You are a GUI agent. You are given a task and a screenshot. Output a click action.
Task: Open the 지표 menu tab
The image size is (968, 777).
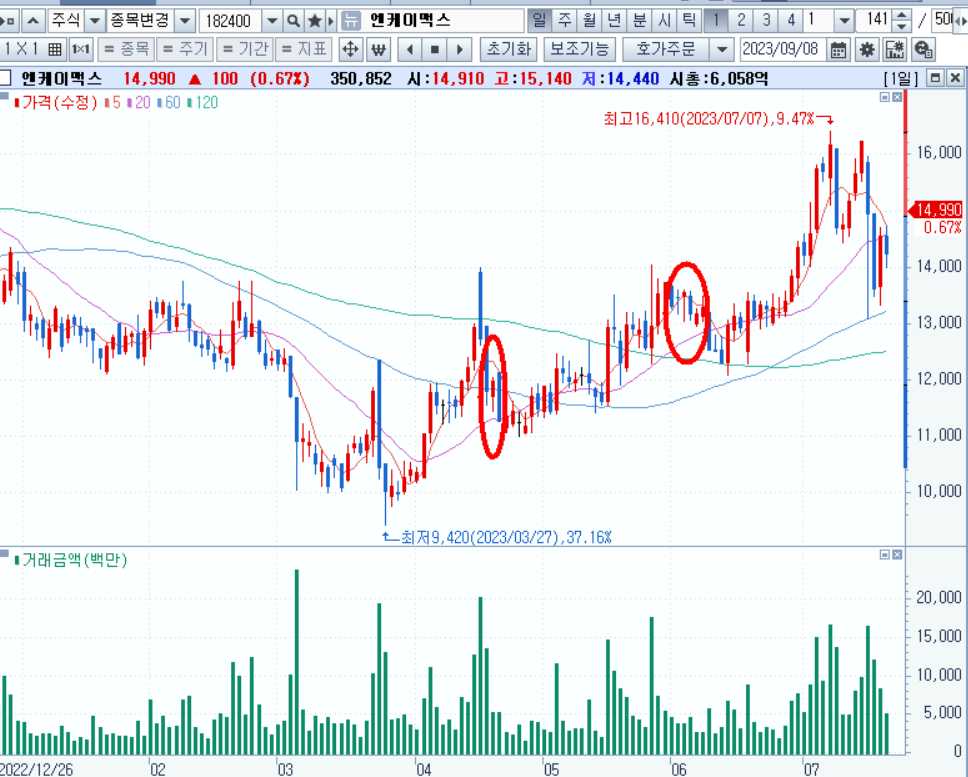pyautogui.click(x=304, y=49)
